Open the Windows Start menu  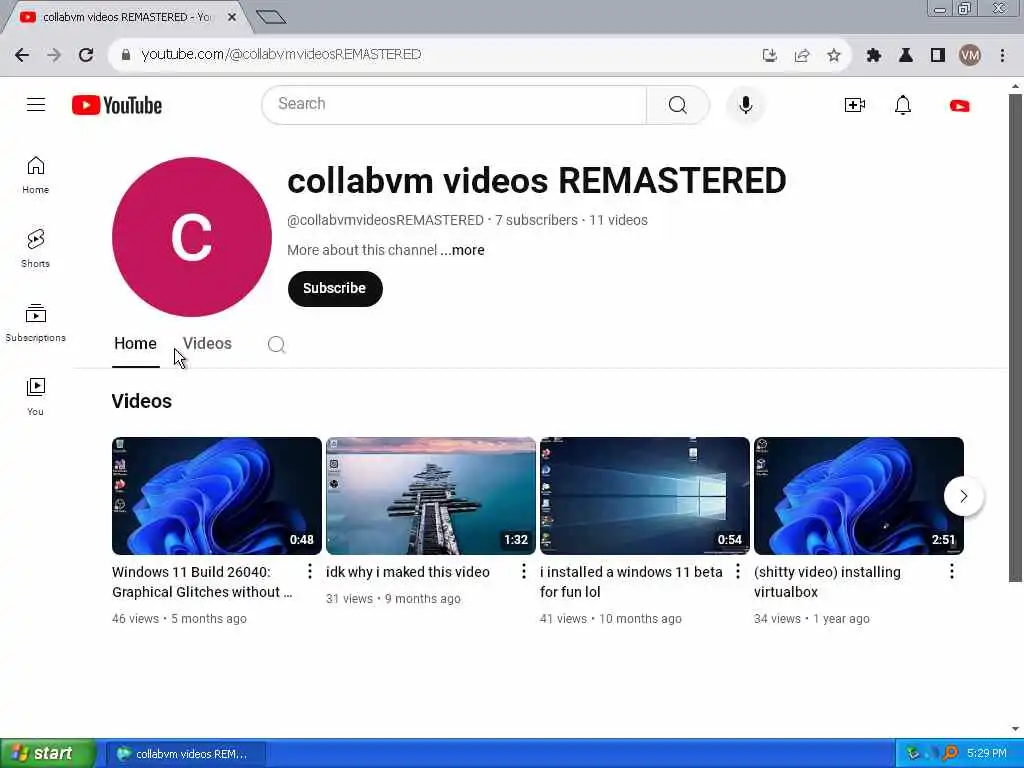(x=47, y=754)
